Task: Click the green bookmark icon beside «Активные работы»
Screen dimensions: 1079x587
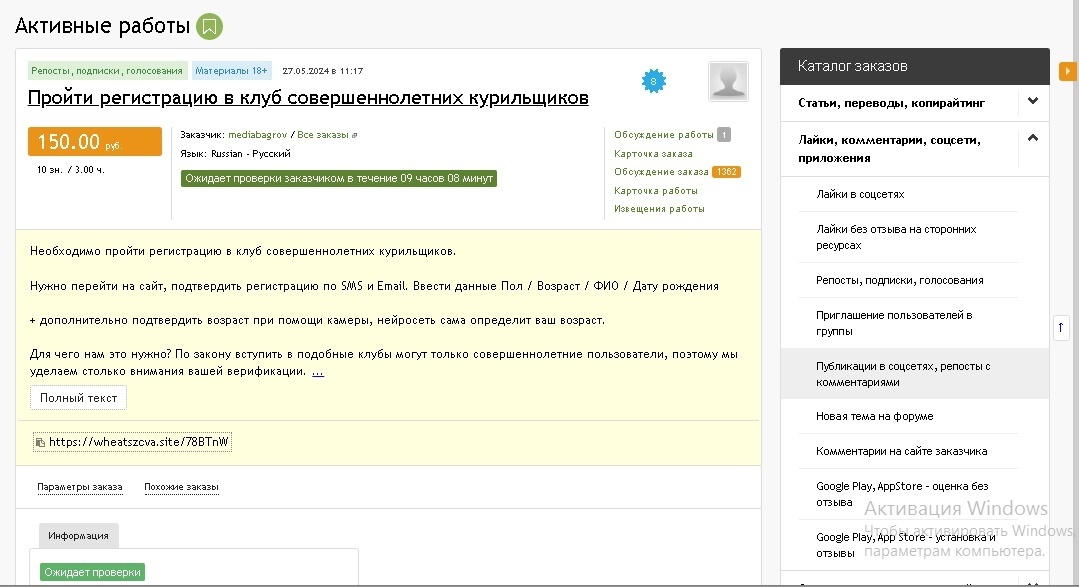Action: (207, 24)
